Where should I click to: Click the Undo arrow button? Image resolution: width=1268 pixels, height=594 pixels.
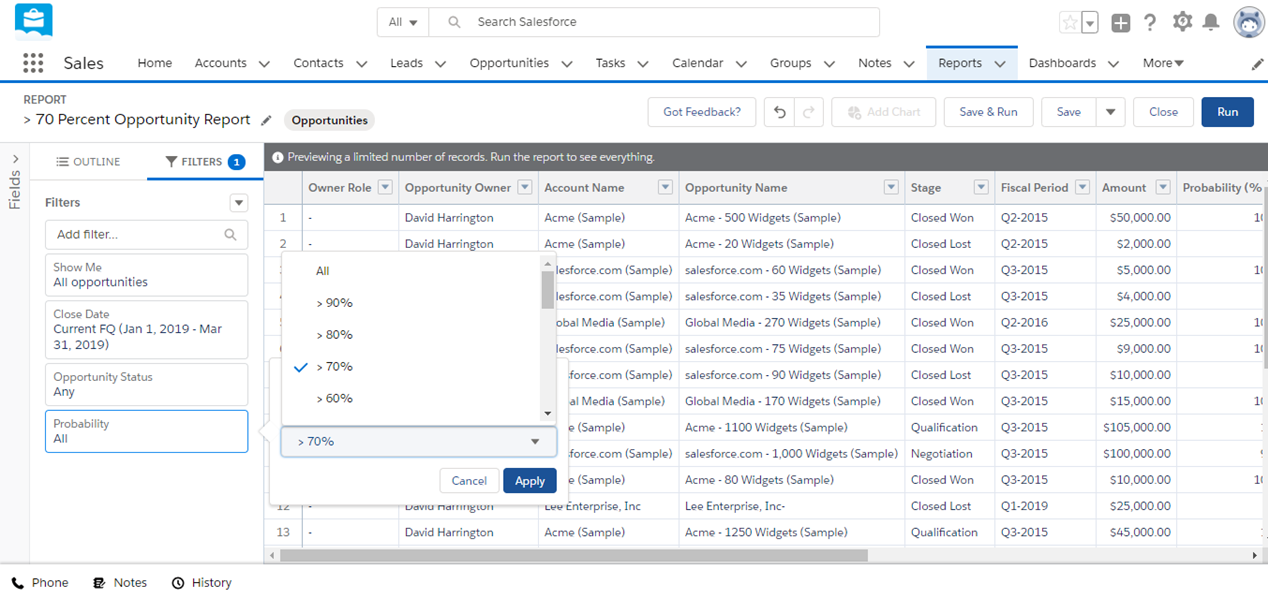779,112
